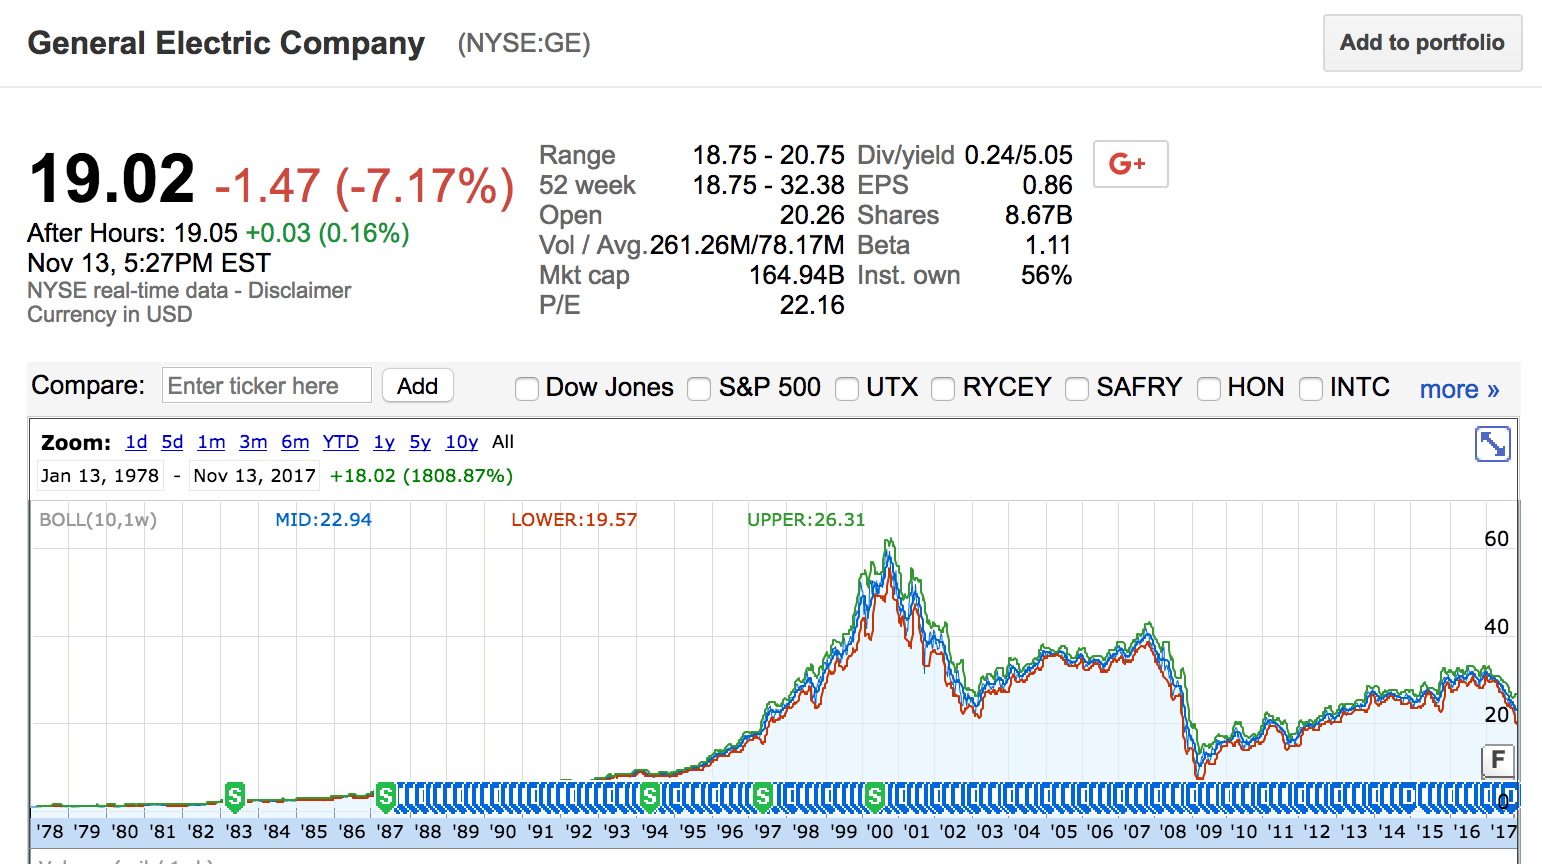Switch chart zoom to YTD
This screenshot has height=864, width=1542.
[340, 442]
